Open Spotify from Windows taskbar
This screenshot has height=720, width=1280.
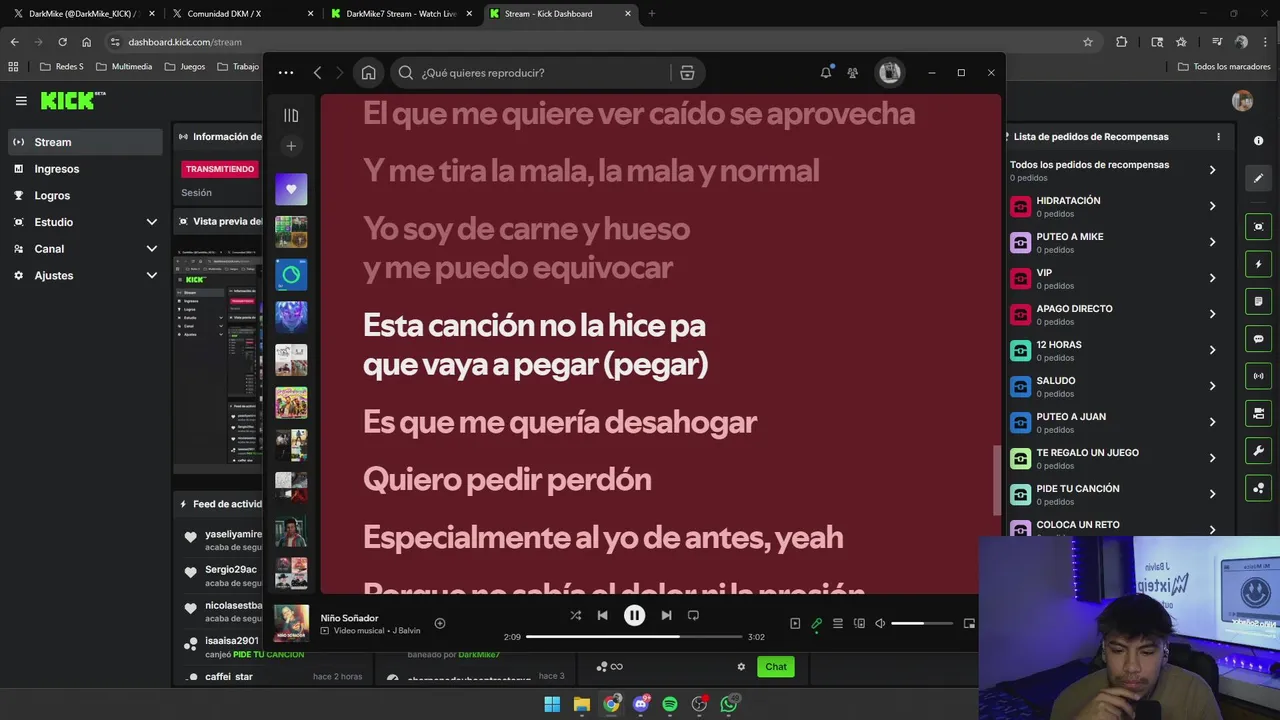pos(670,704)
